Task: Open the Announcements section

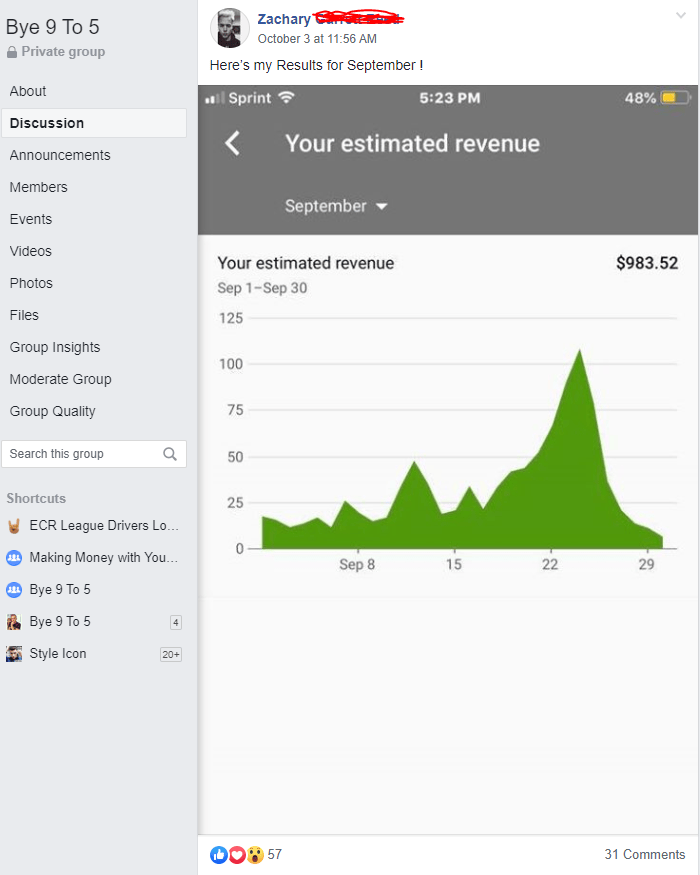Action: pyautogui.click(x=60, y=155)
